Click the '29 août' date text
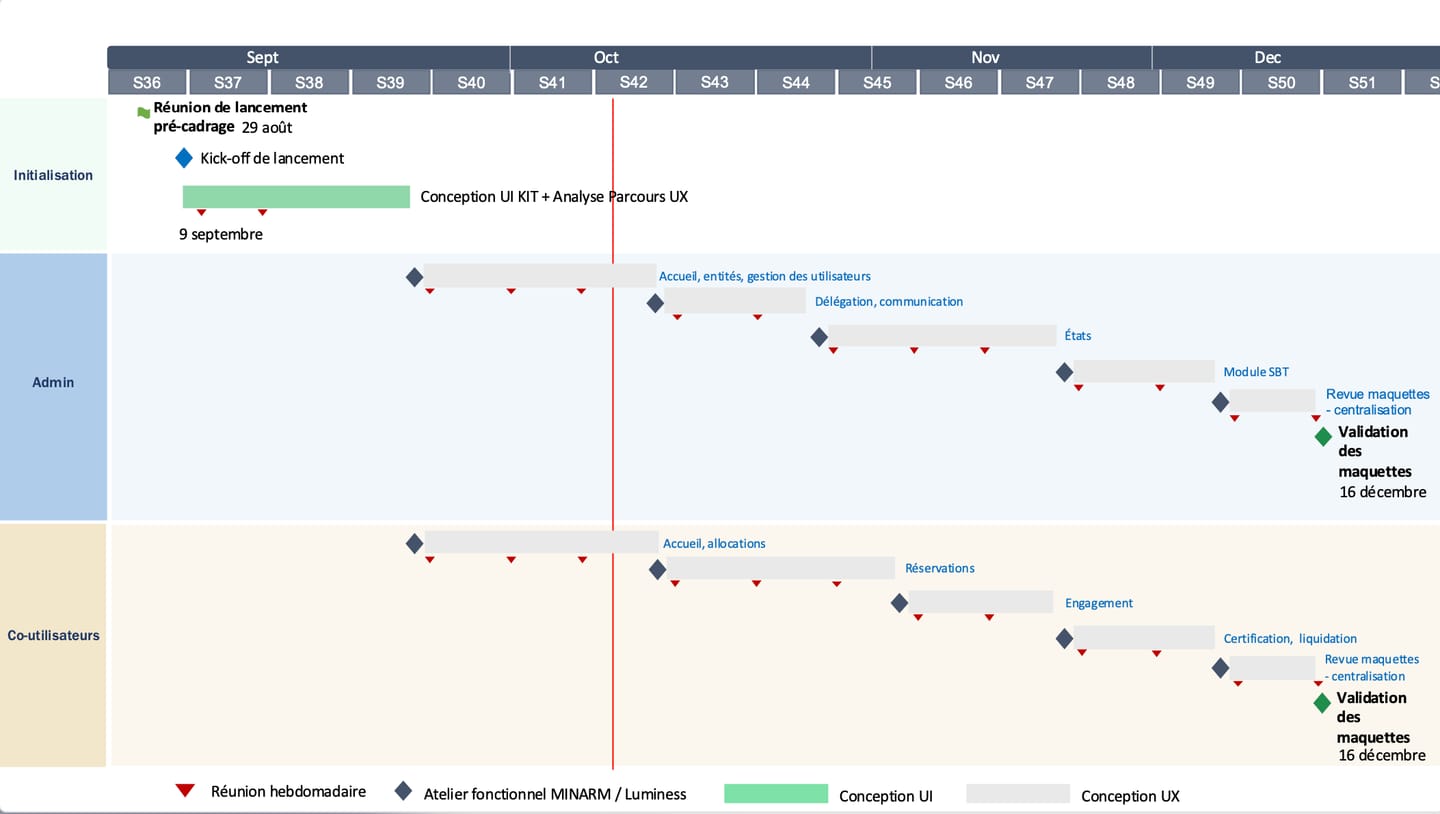This screenshot has height=814, width=1440. click(267, 127)
